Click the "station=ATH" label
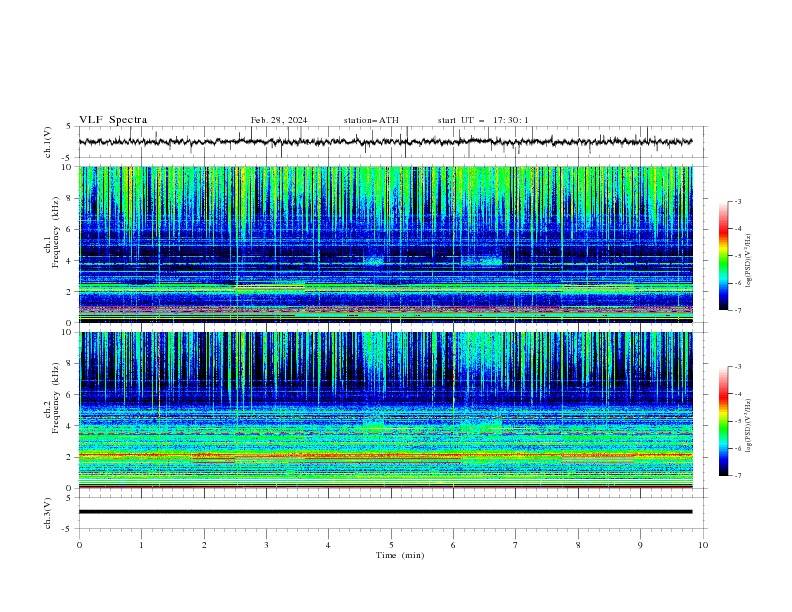Screen dimensions: 792x612 (x=371, y=120)
